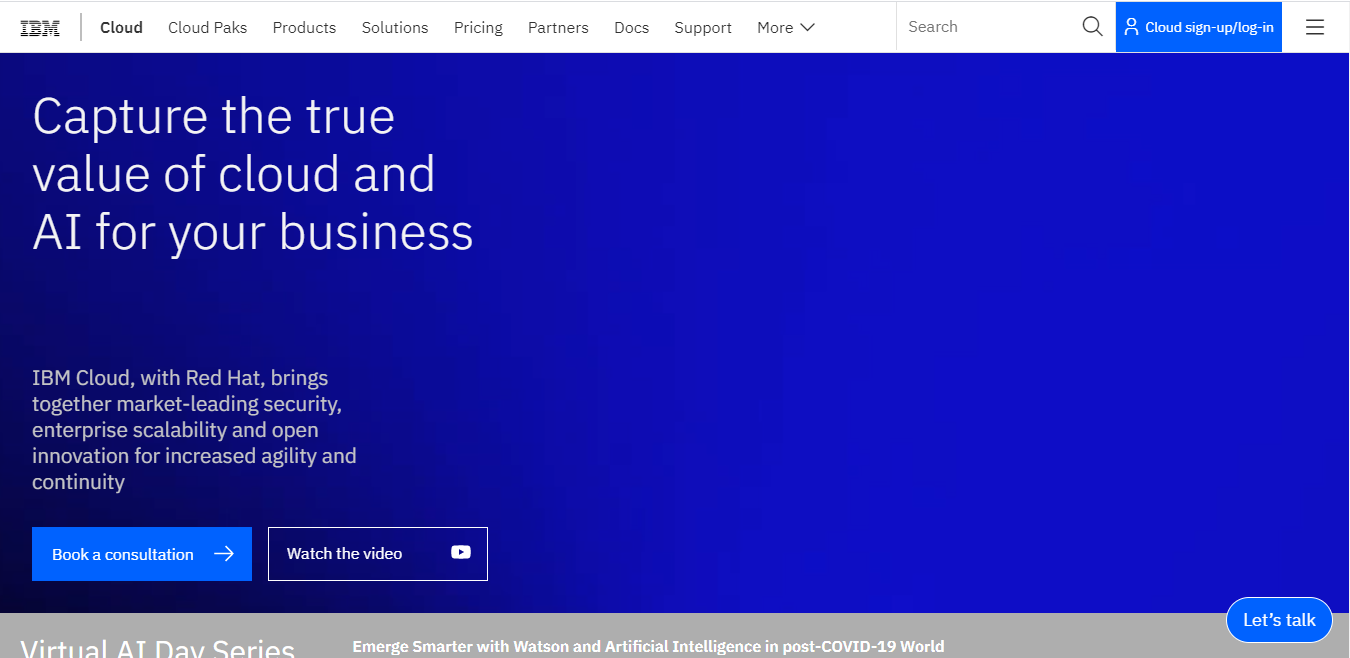Click the search magnifier icon

tap(1092, 27)
